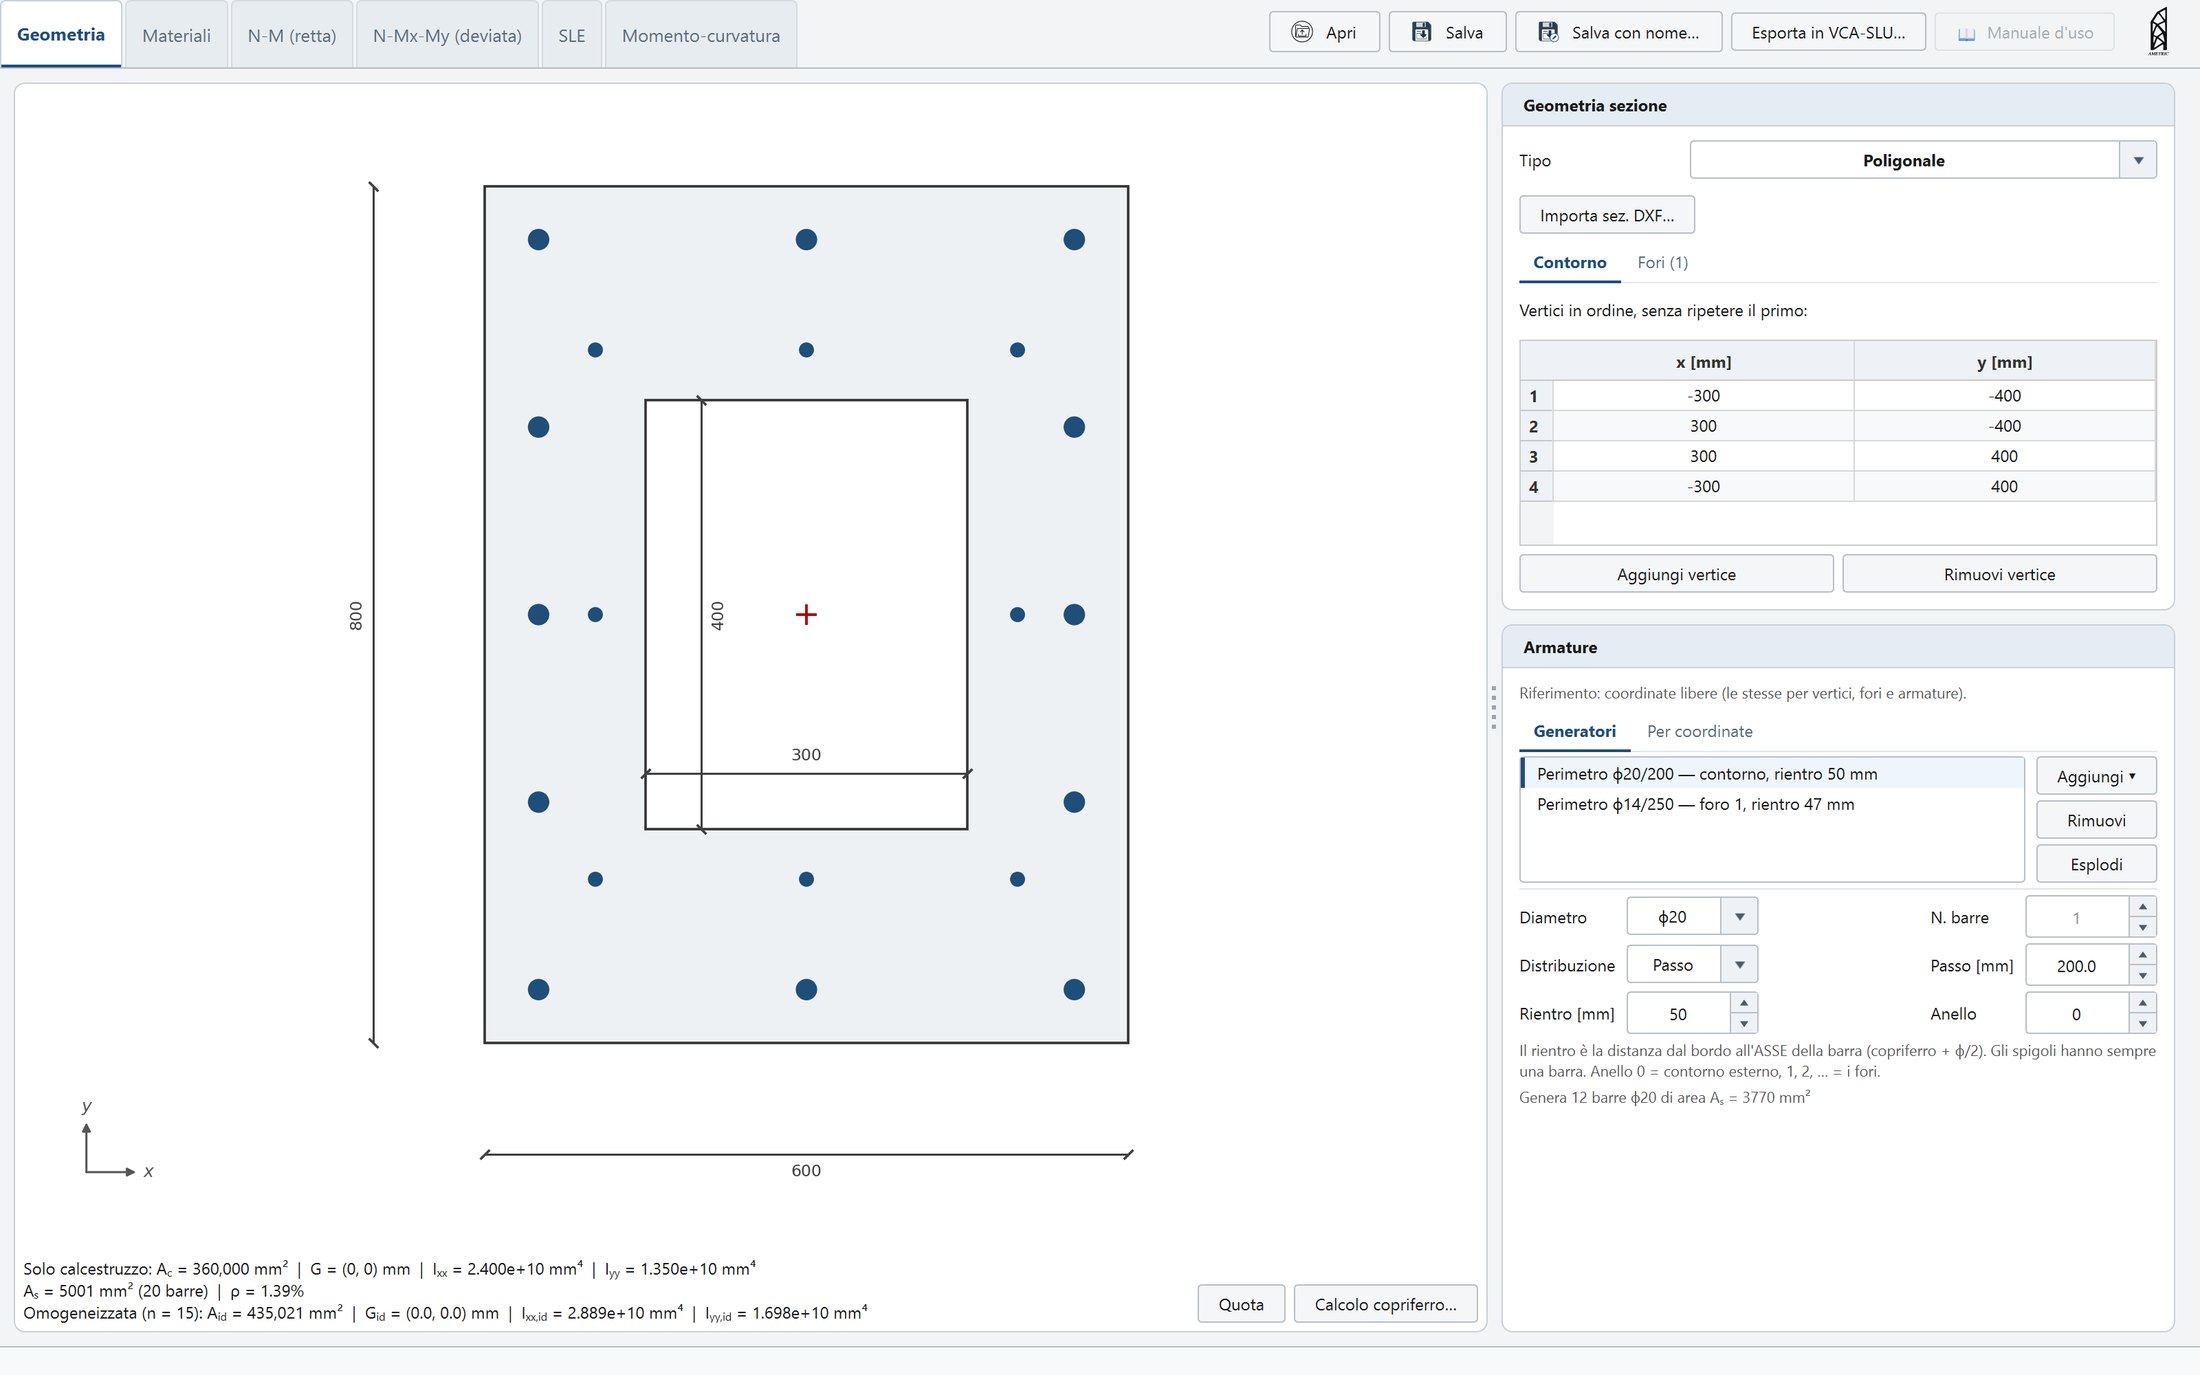Click vertex 3 y cell 400
The height and width of the screenshot is (1375, 2200).
2004,456
